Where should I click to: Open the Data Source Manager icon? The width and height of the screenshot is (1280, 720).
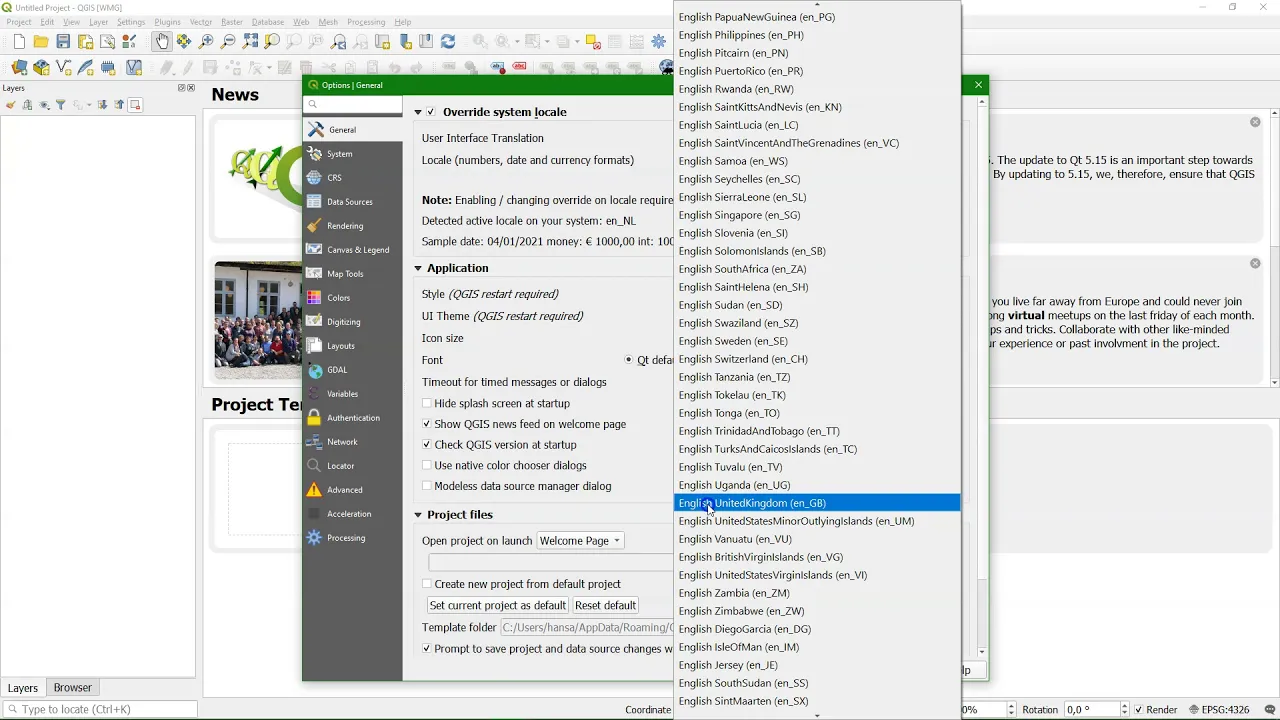[x=19, y=68]
